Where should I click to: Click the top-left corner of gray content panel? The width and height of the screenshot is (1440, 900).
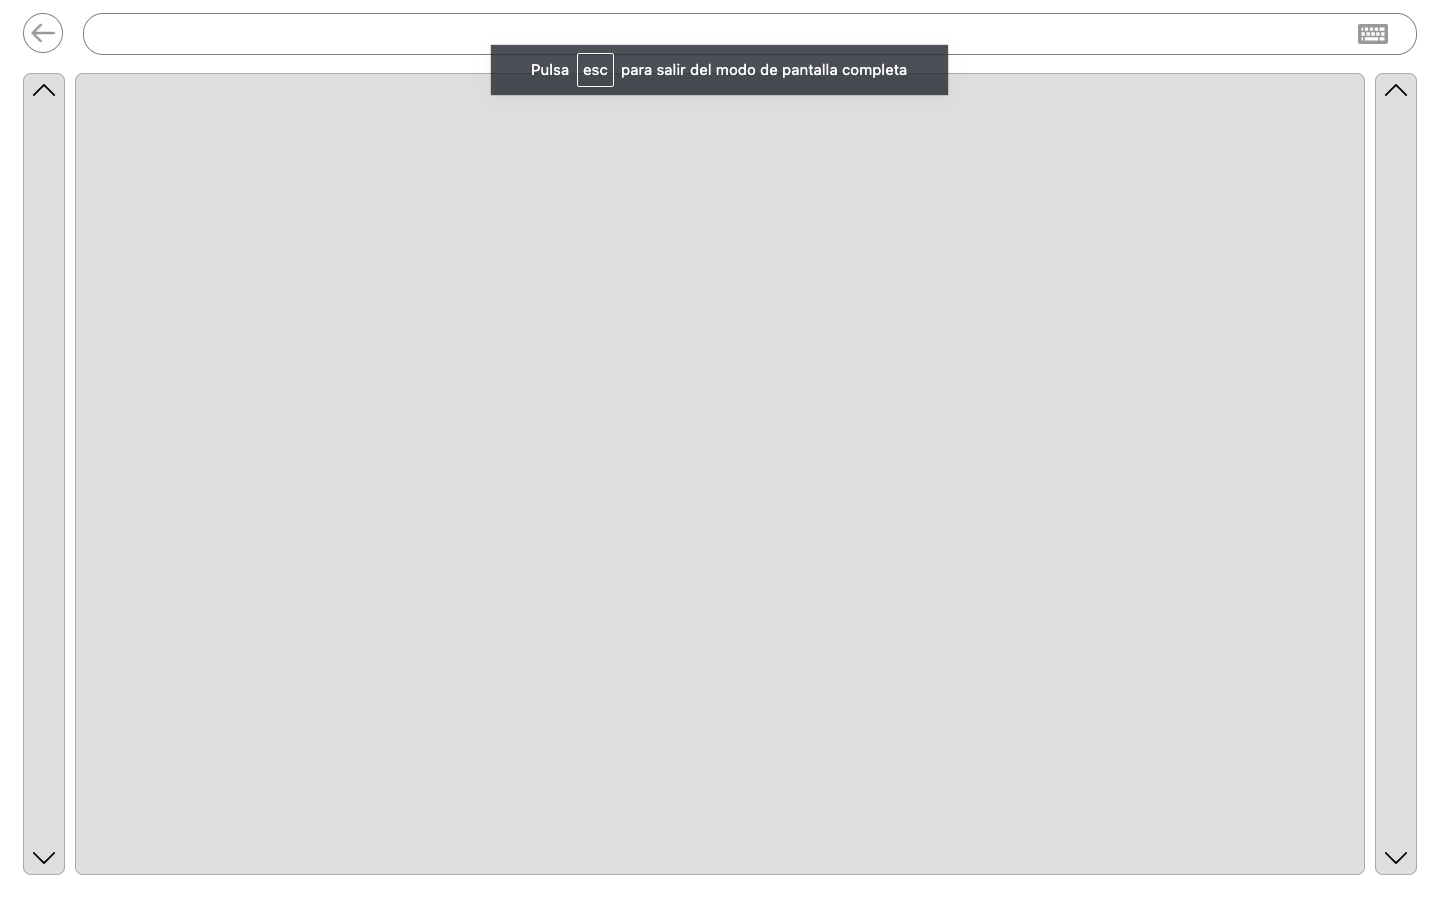(82, 80)
